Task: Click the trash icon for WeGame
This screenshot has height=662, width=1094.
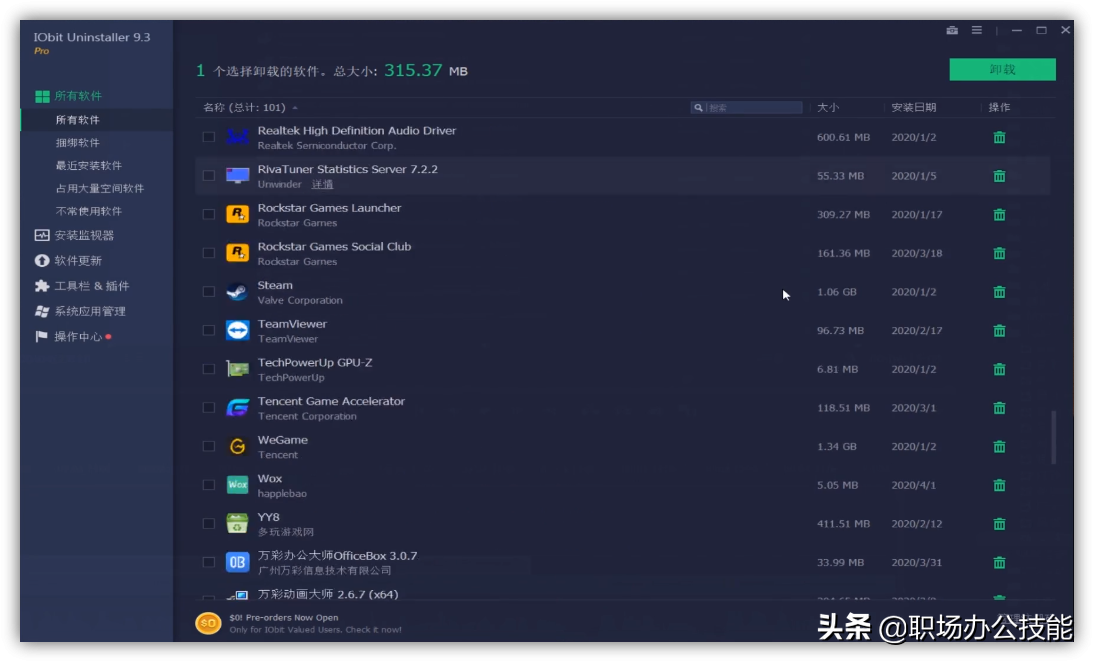Action: pos(998,446)
